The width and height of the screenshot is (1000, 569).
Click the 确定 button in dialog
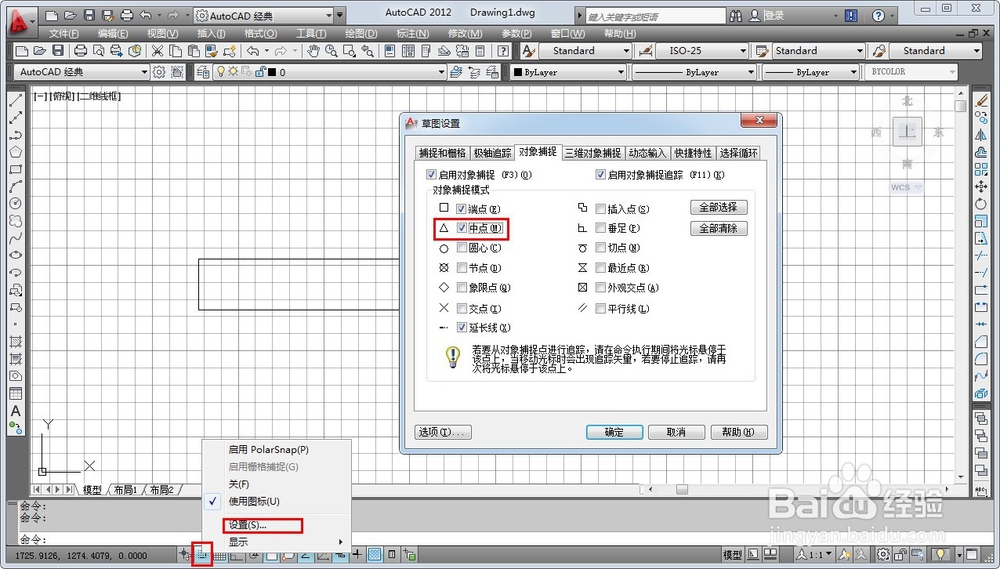pyautogui.click(x=614, y=432)
